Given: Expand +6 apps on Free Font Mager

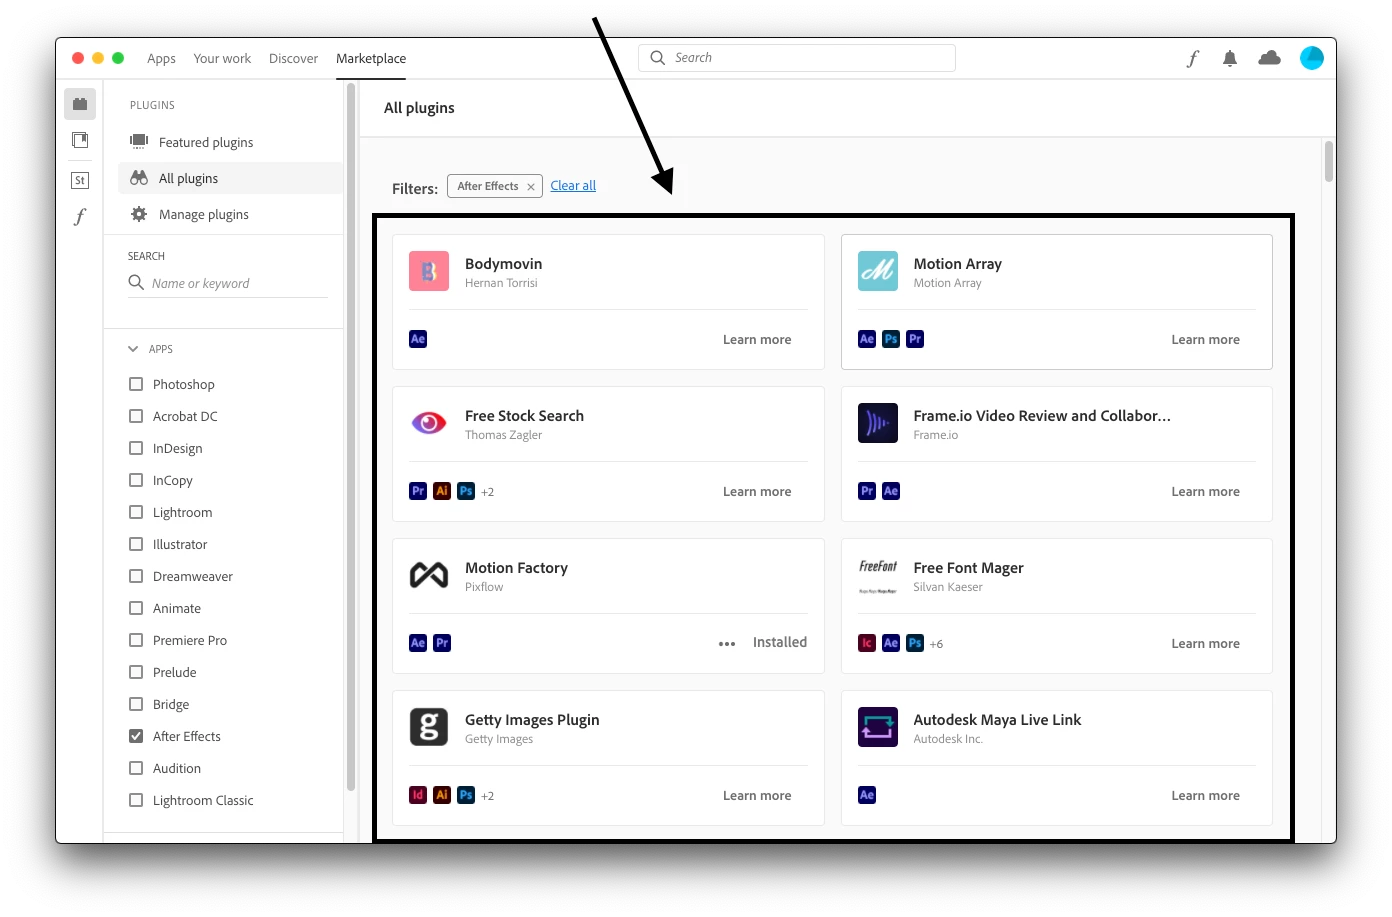Looking at the screenshot, I should (x=936, y=644).
